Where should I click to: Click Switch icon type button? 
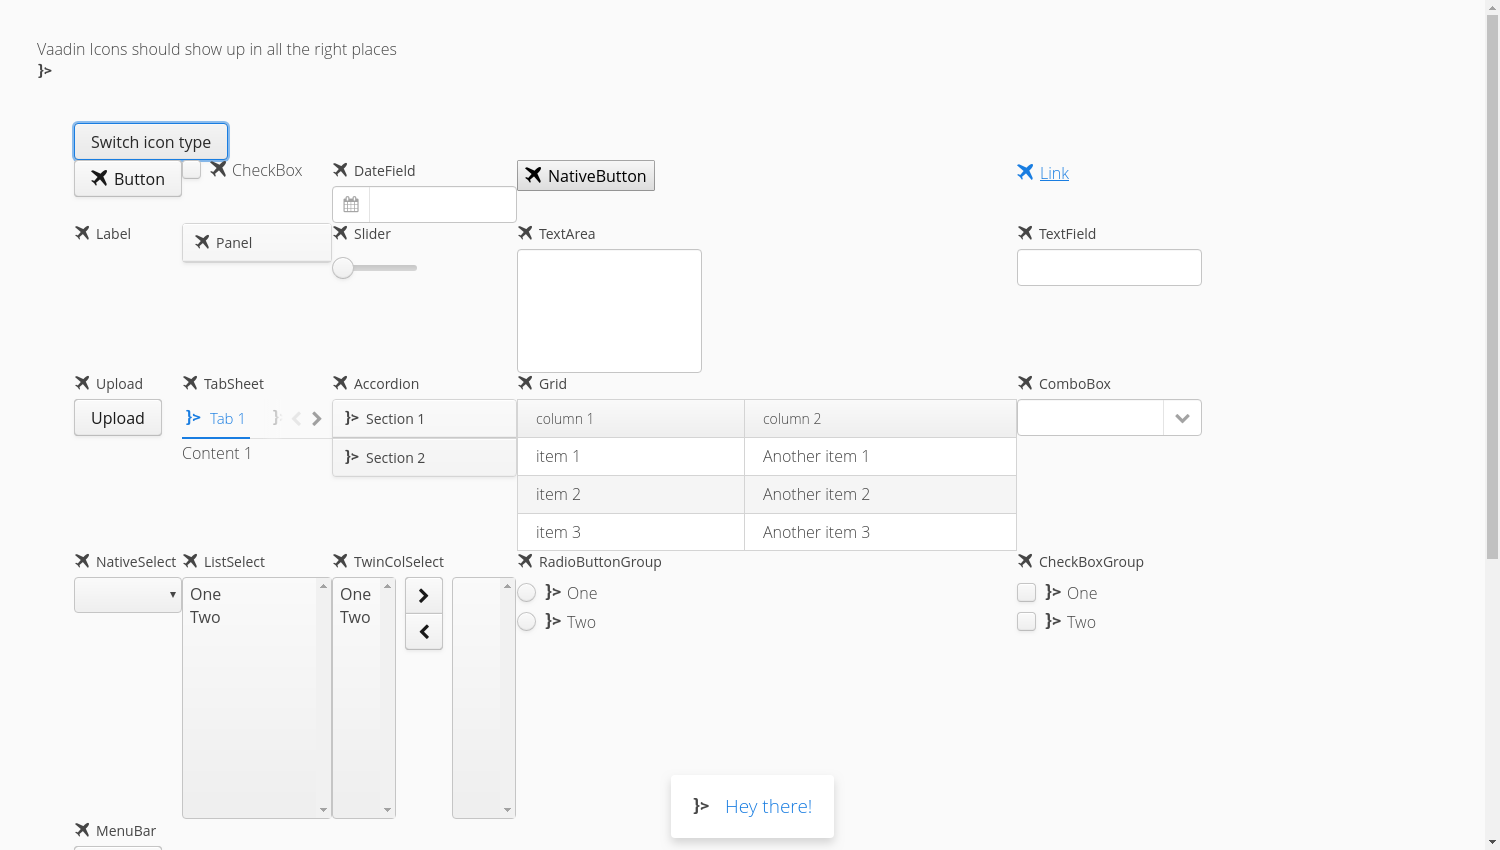pos(151,142)
